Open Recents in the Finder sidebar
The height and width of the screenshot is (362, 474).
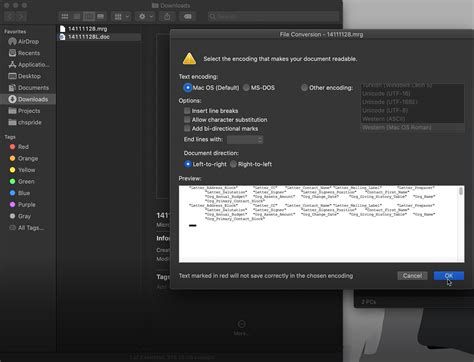pos(28,53)
